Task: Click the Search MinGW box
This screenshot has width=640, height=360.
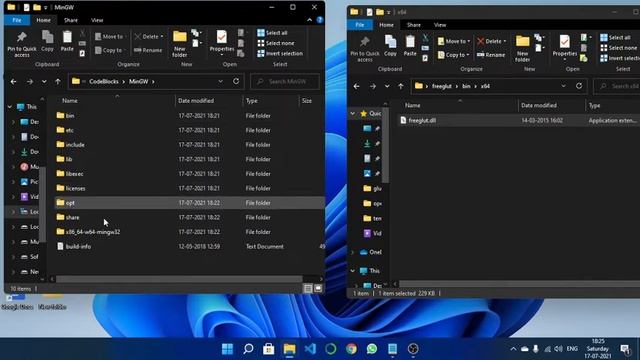Action: (285, 82)
